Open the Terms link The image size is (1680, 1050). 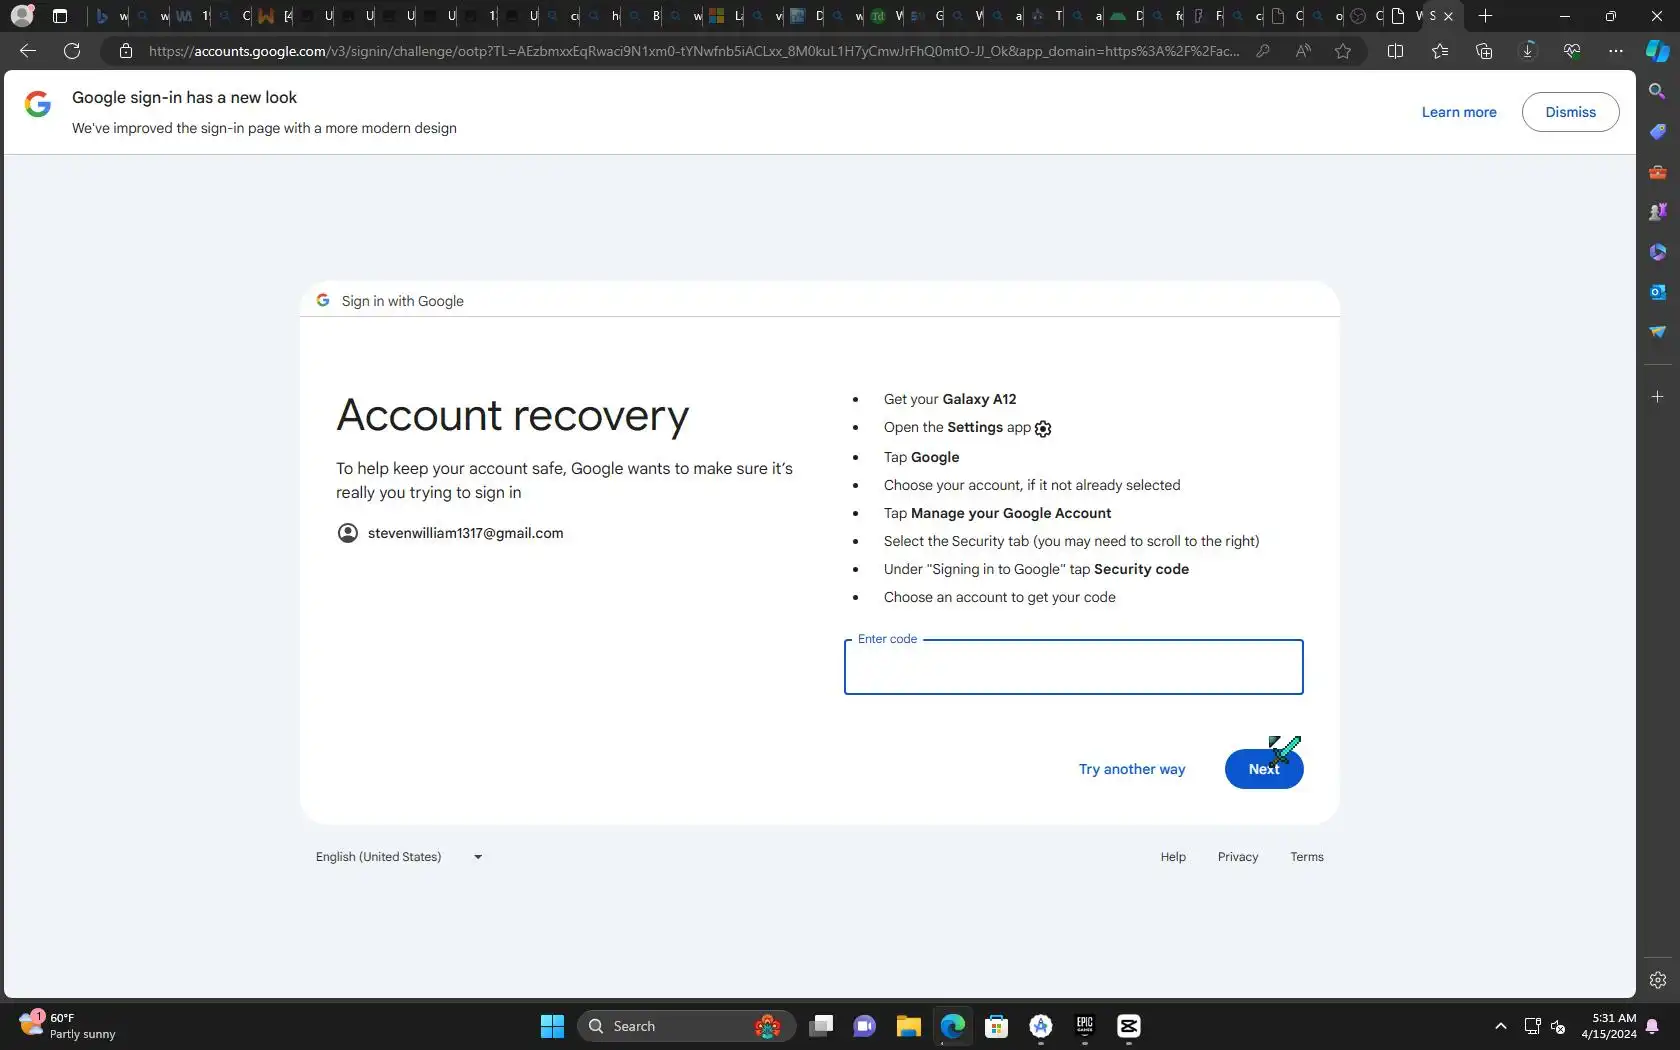1307,857
